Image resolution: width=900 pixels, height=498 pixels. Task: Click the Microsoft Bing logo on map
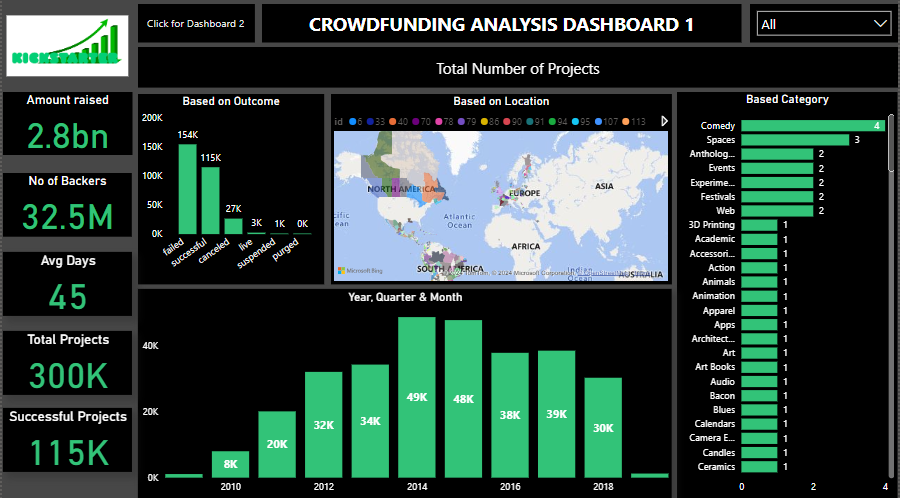click(x=360, y=270)
